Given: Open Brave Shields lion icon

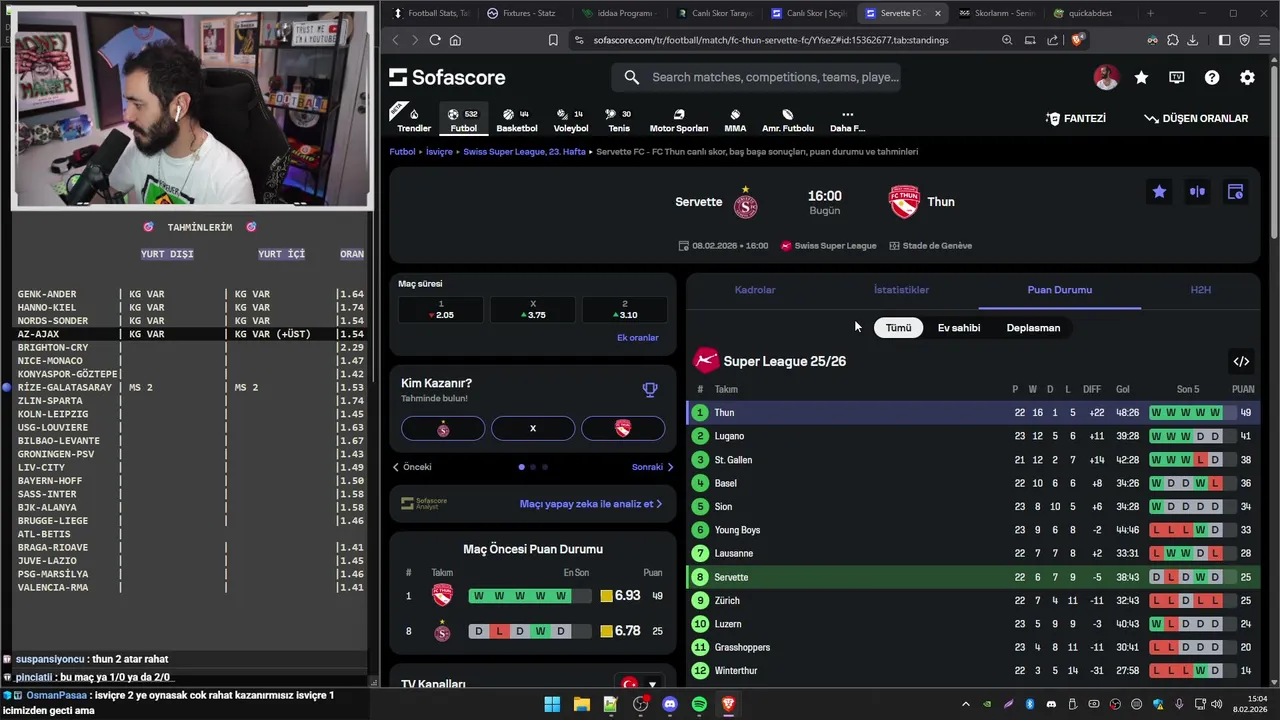Looking at the screenshot, I should (x=1077, y=40).
